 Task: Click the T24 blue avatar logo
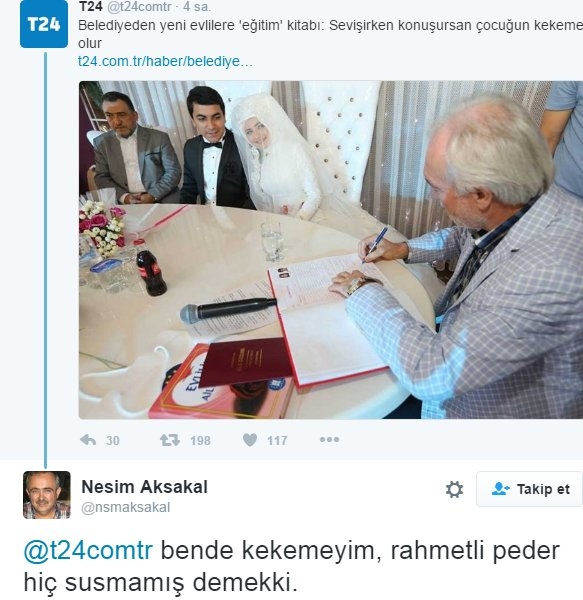[44, 24]
